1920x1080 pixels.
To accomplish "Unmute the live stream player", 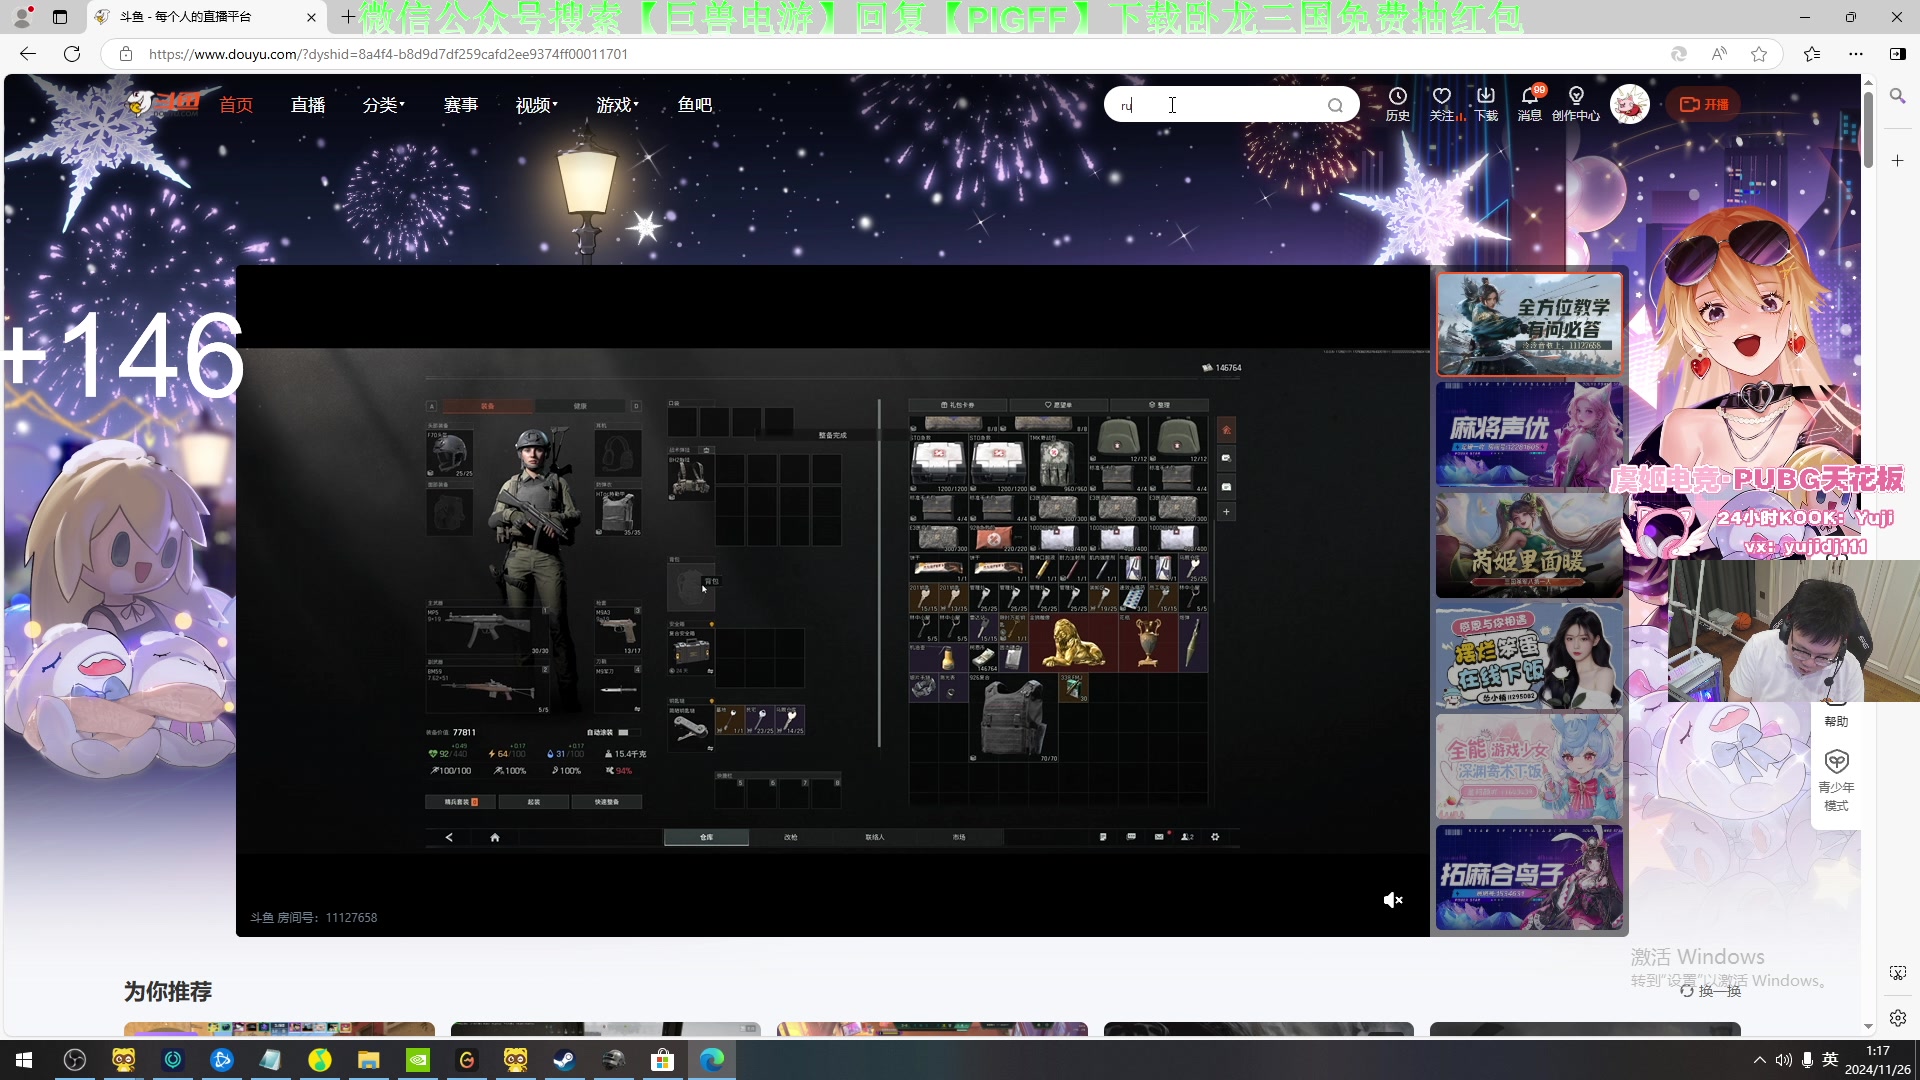I will click(x=1393, y=900).
